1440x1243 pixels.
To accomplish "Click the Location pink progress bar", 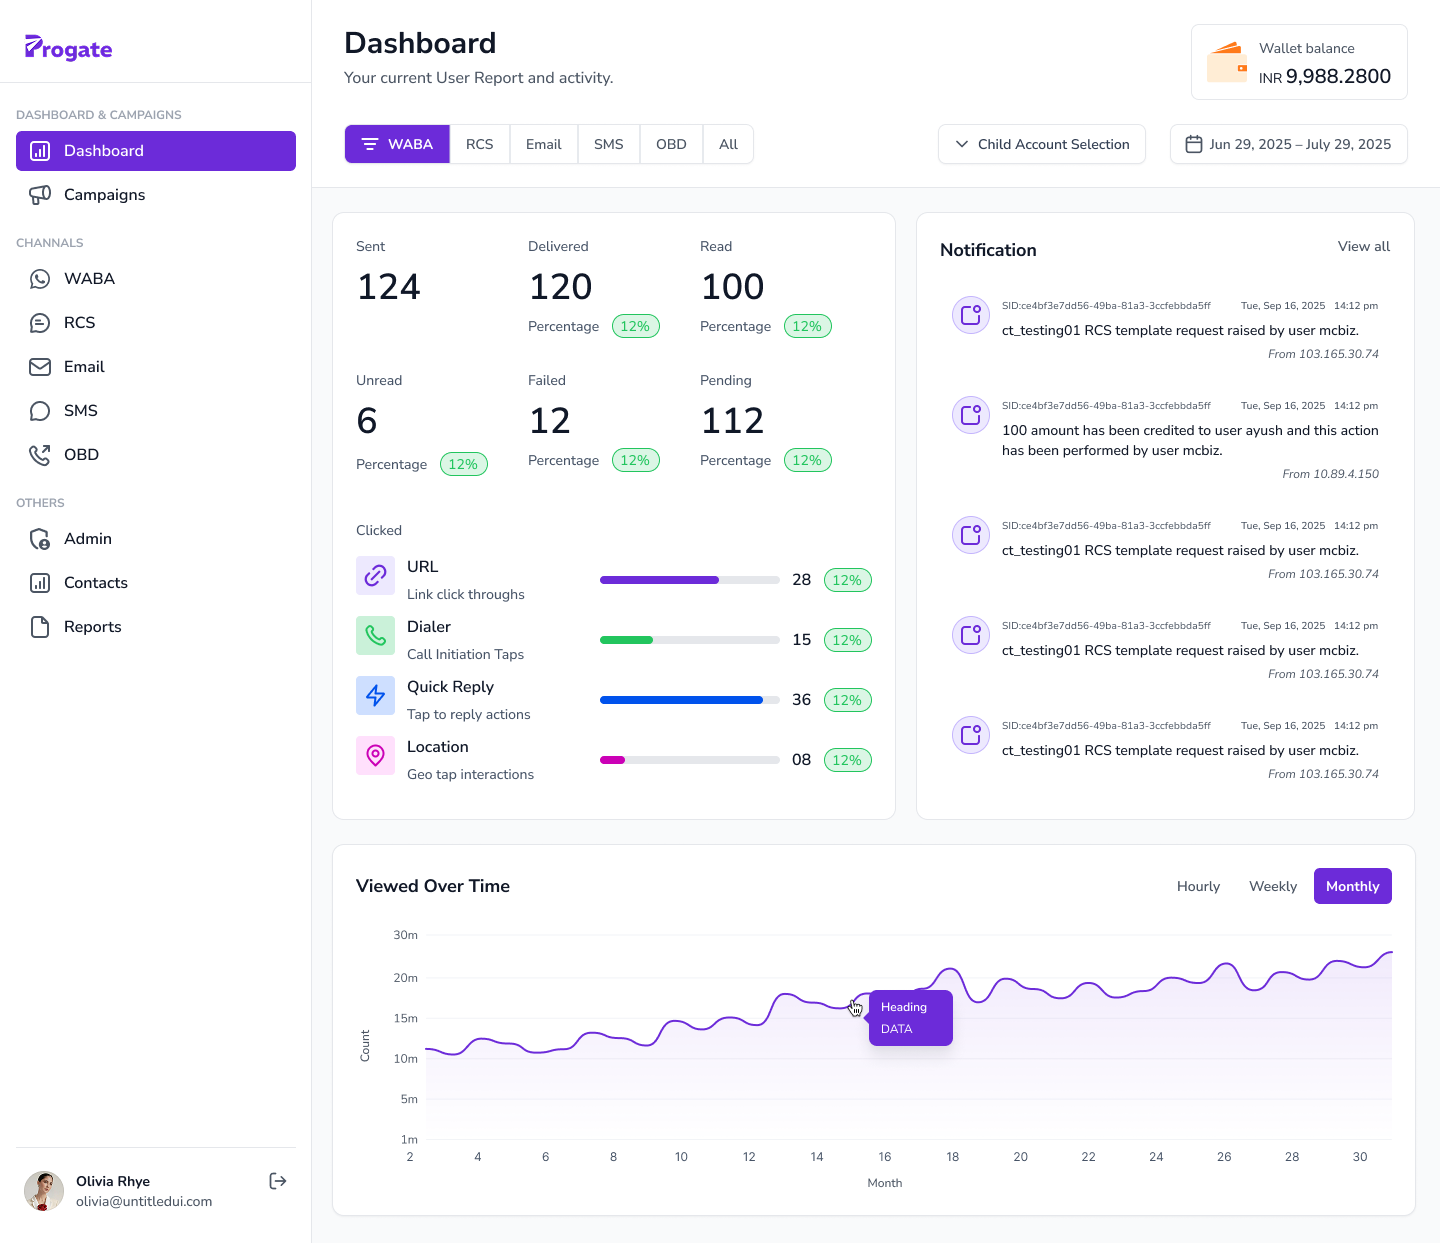I will [x=690, y=760].
